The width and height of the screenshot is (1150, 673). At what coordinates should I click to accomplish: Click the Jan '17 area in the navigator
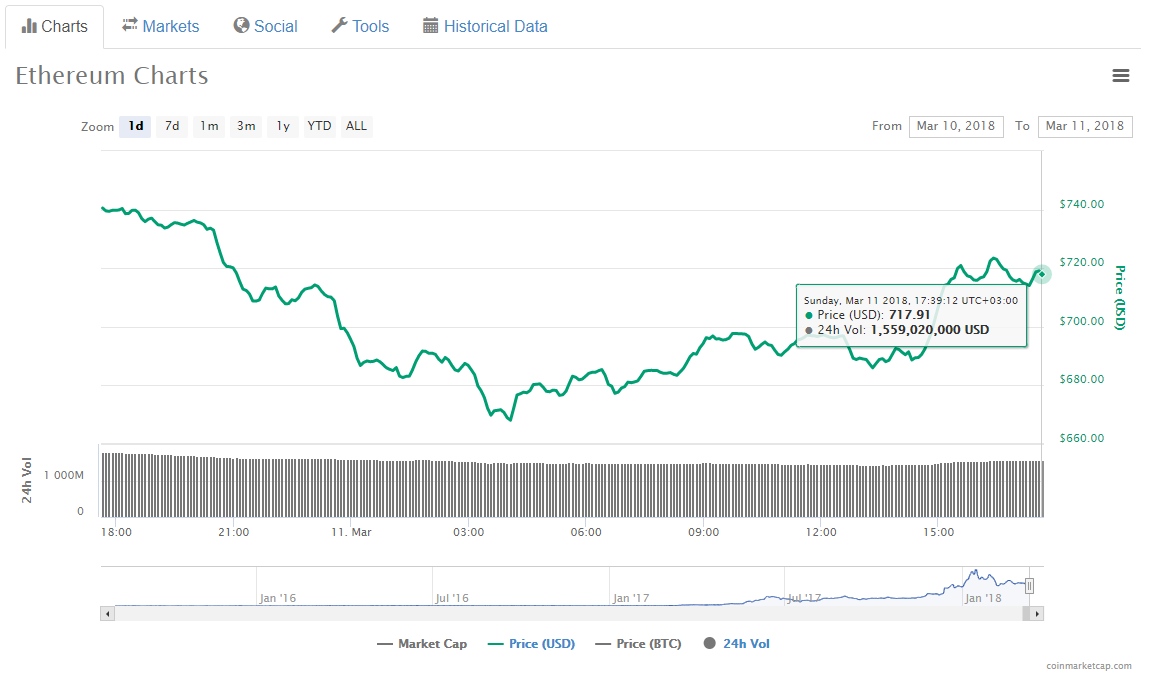pos(631,598)
